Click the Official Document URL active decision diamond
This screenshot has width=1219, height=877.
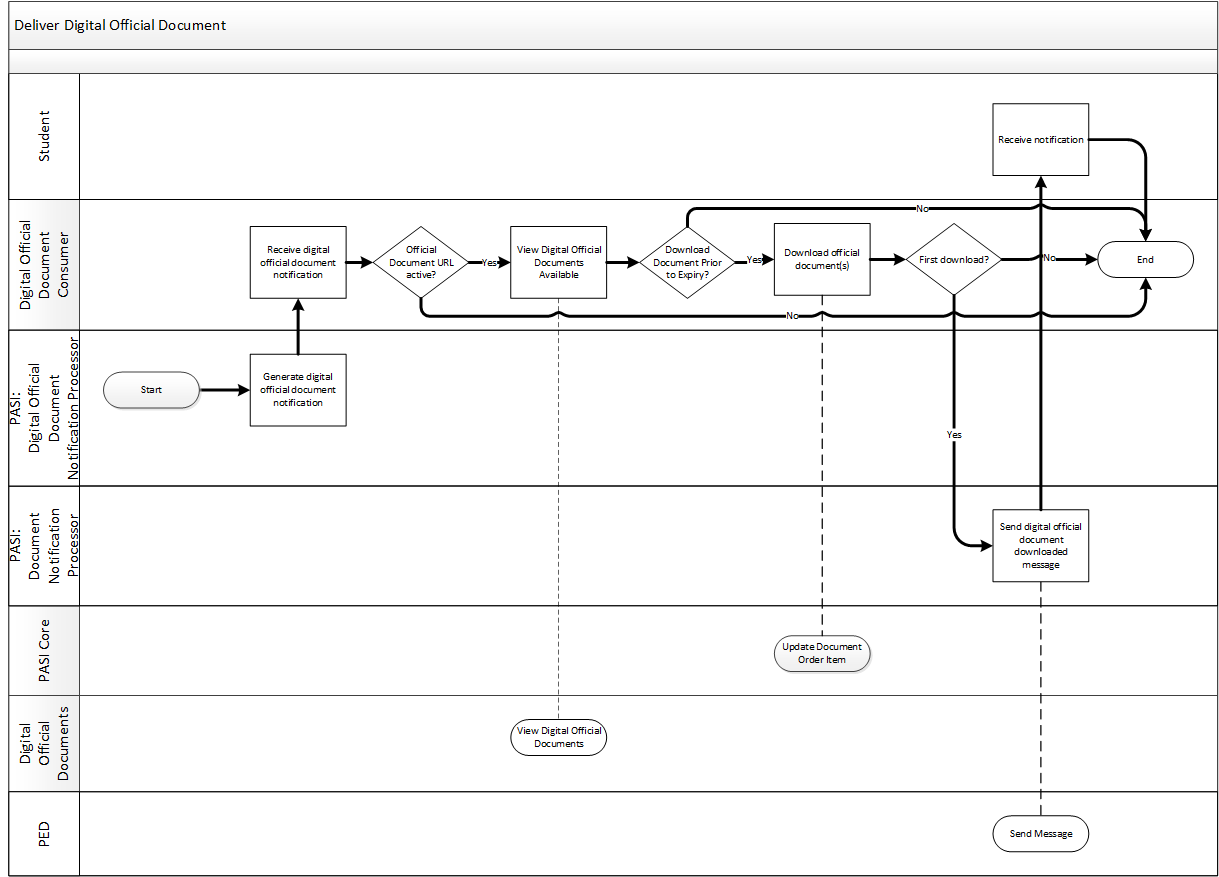[x=421, y=262]
